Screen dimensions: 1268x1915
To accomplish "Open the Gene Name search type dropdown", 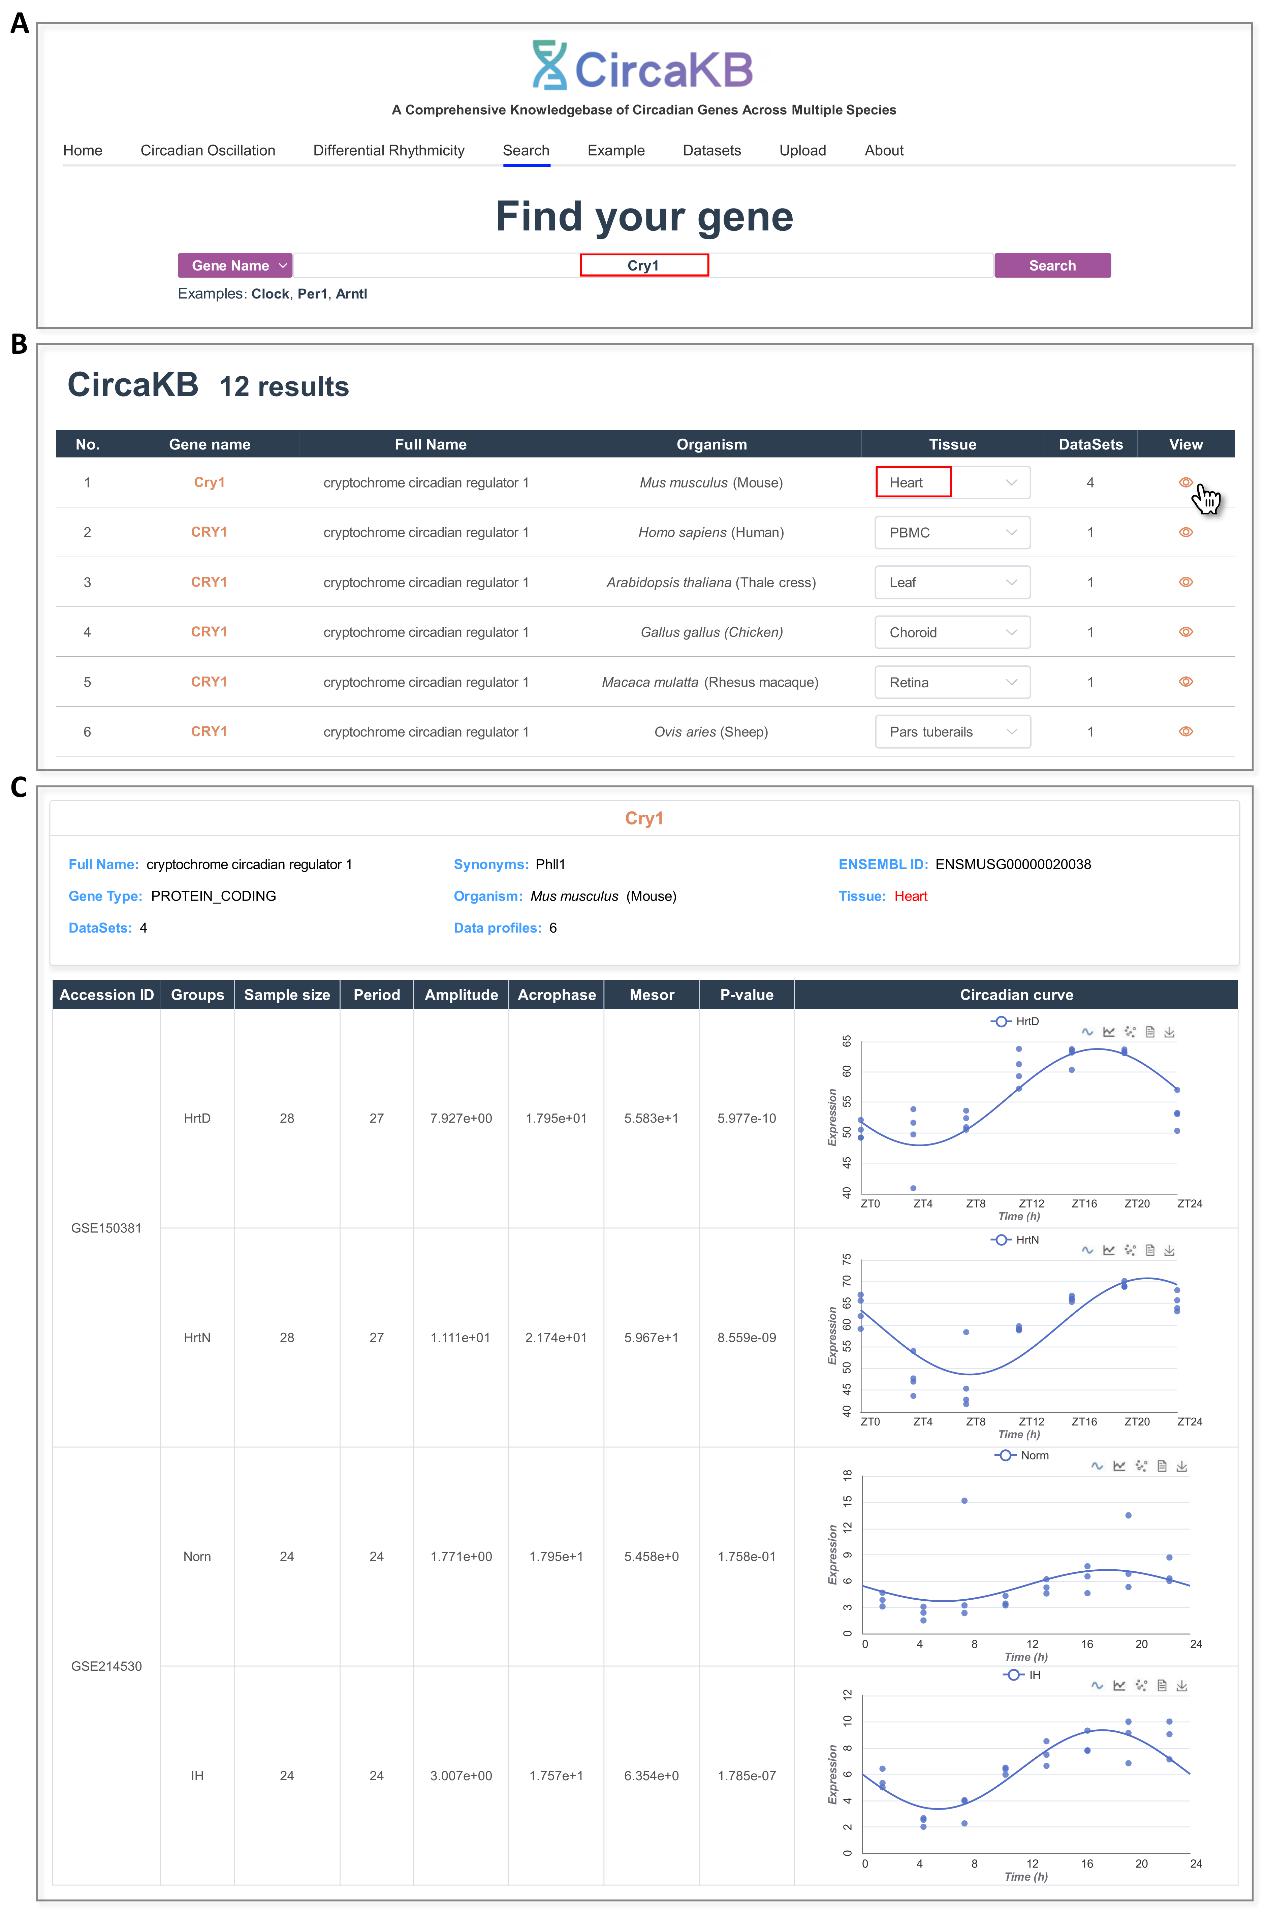I will coord(235,266).
